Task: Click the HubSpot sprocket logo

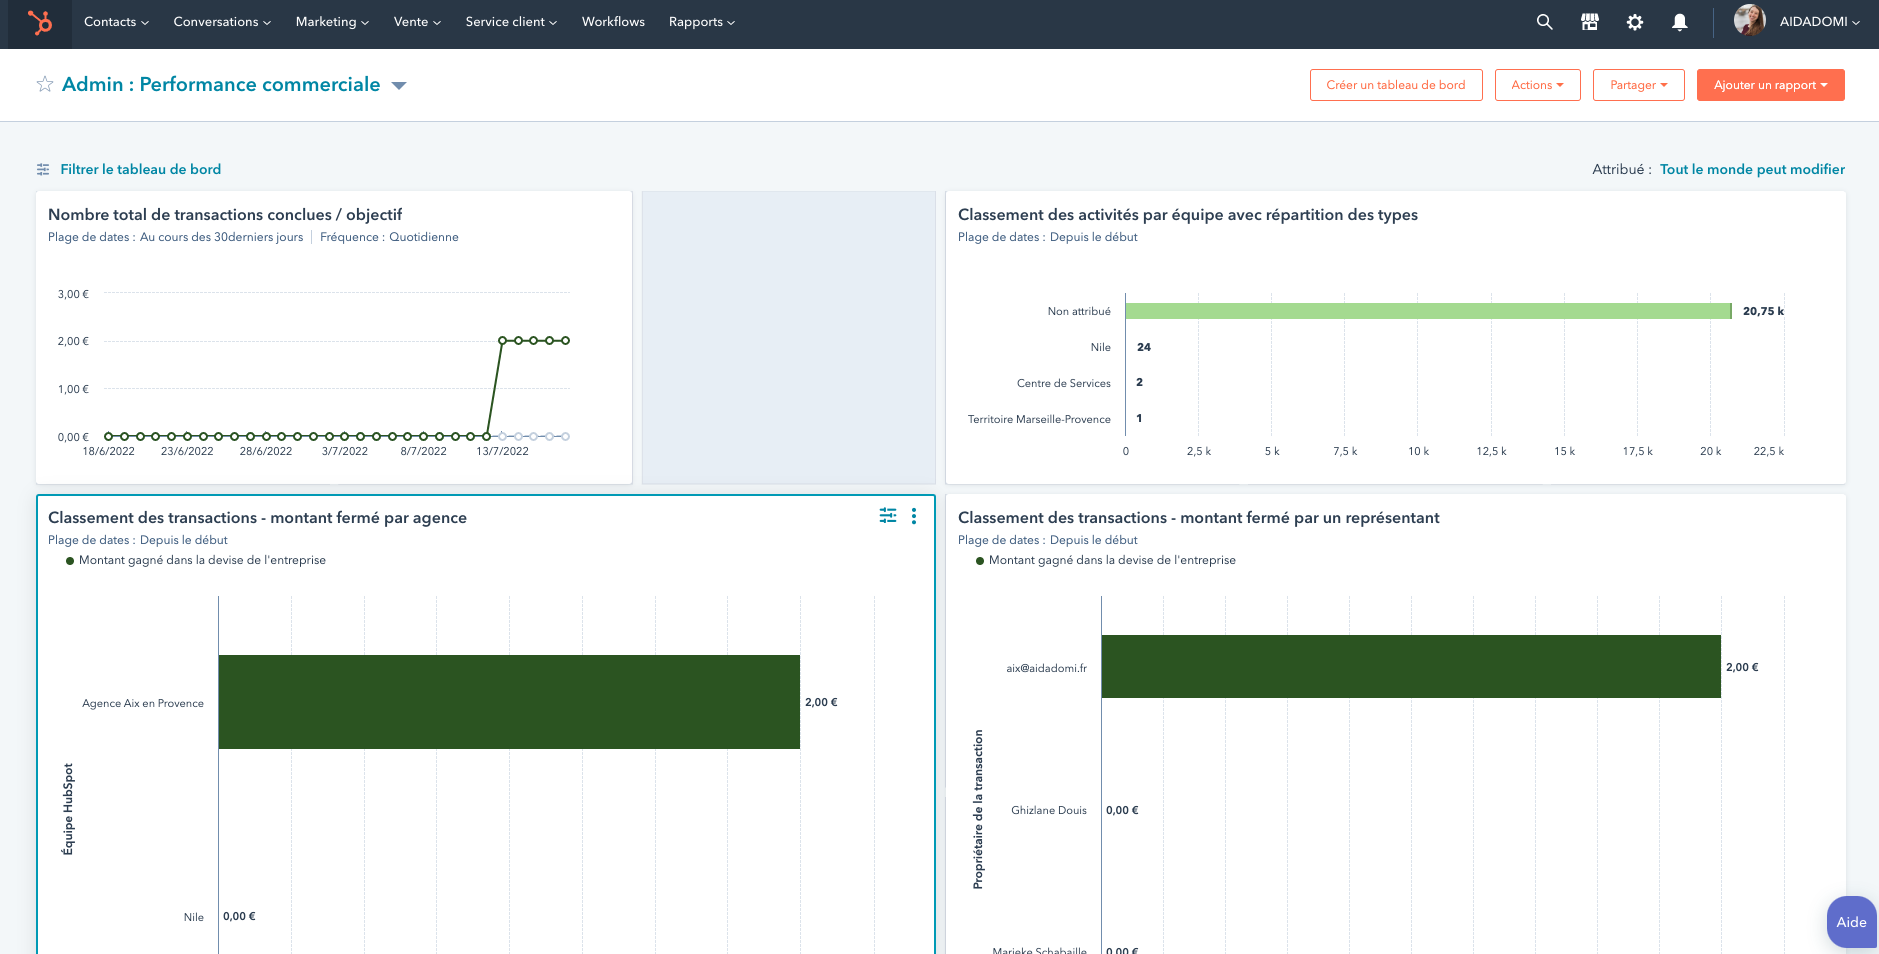Action: [40, 22]
